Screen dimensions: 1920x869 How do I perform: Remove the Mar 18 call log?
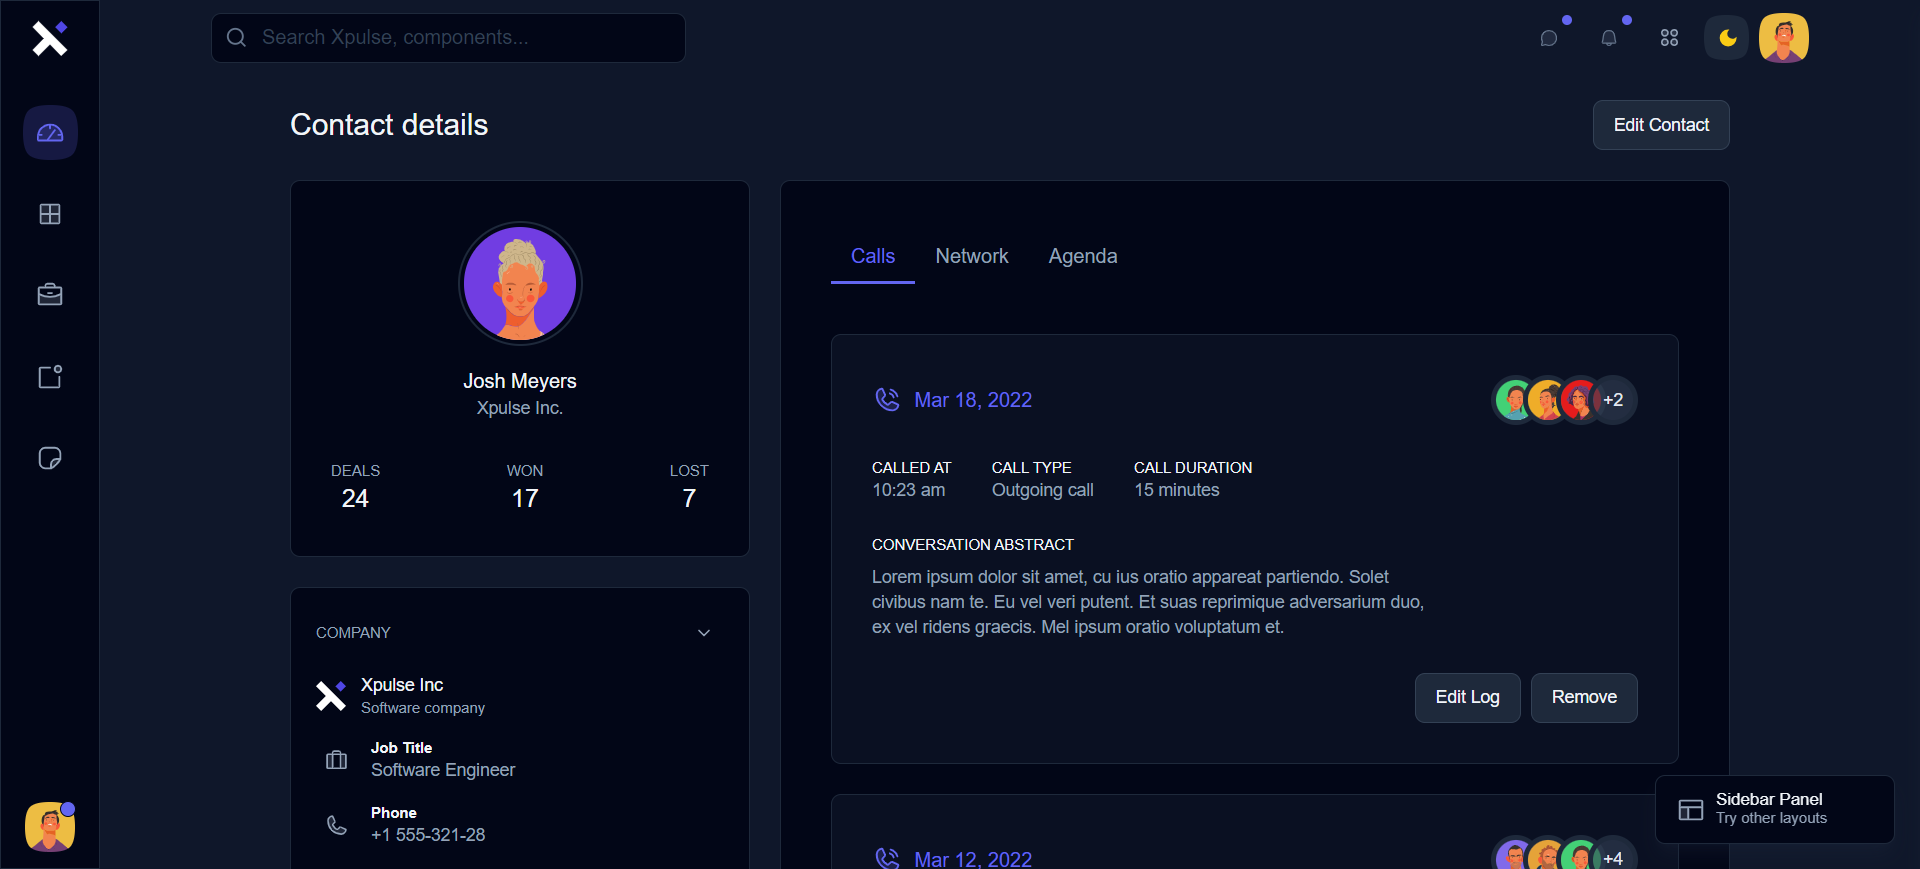coord(1583,697)
